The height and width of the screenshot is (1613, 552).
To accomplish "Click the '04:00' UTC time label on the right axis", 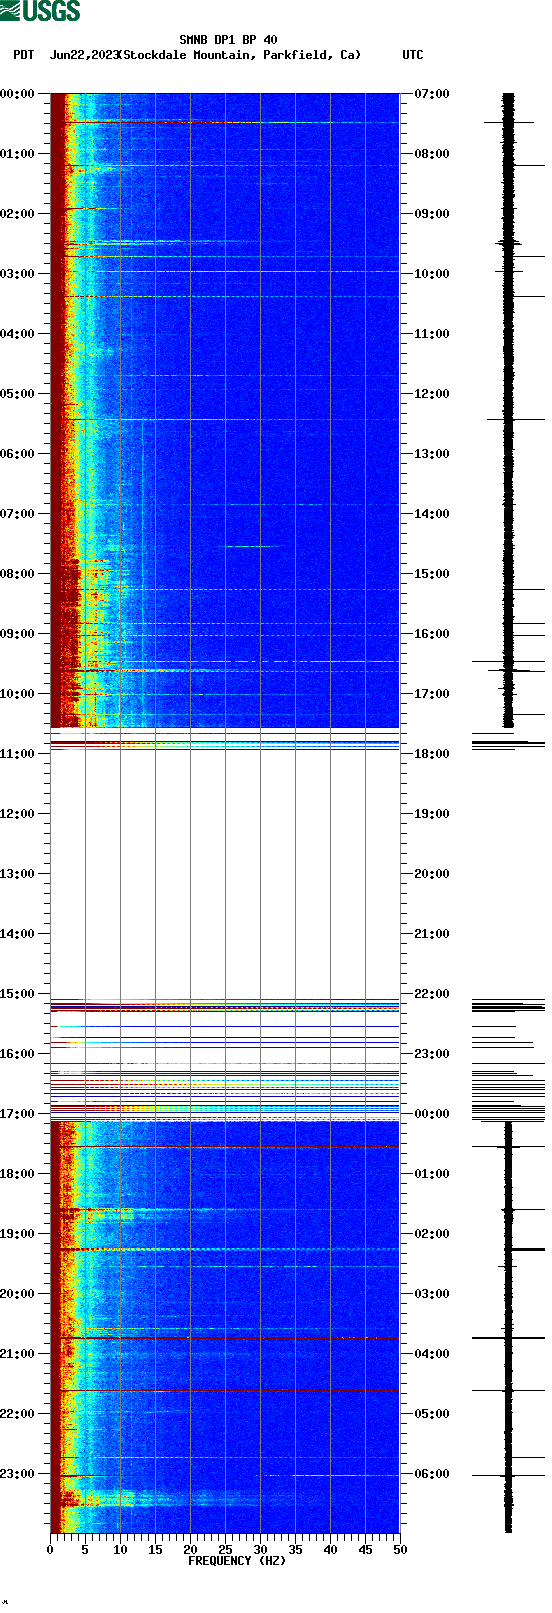I will point(432,1354).
